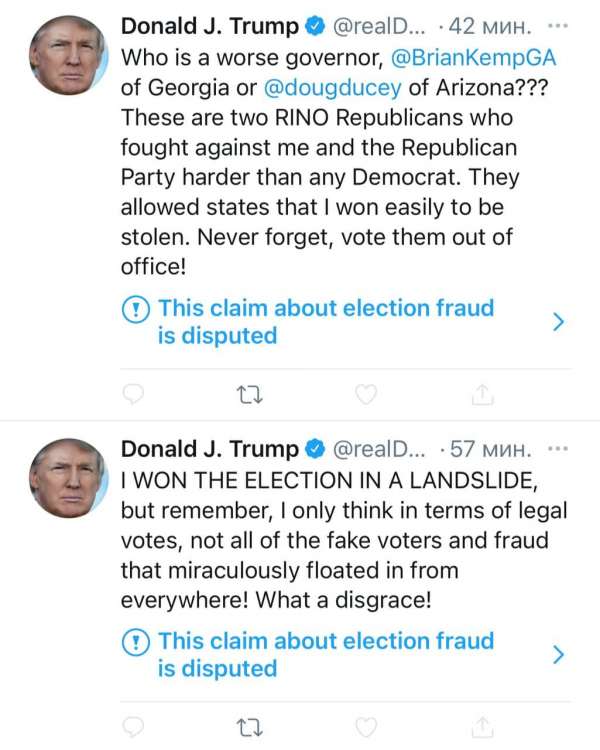
Task: Reply to the LANDSLIDE tweet
Action: click(136, 727)
